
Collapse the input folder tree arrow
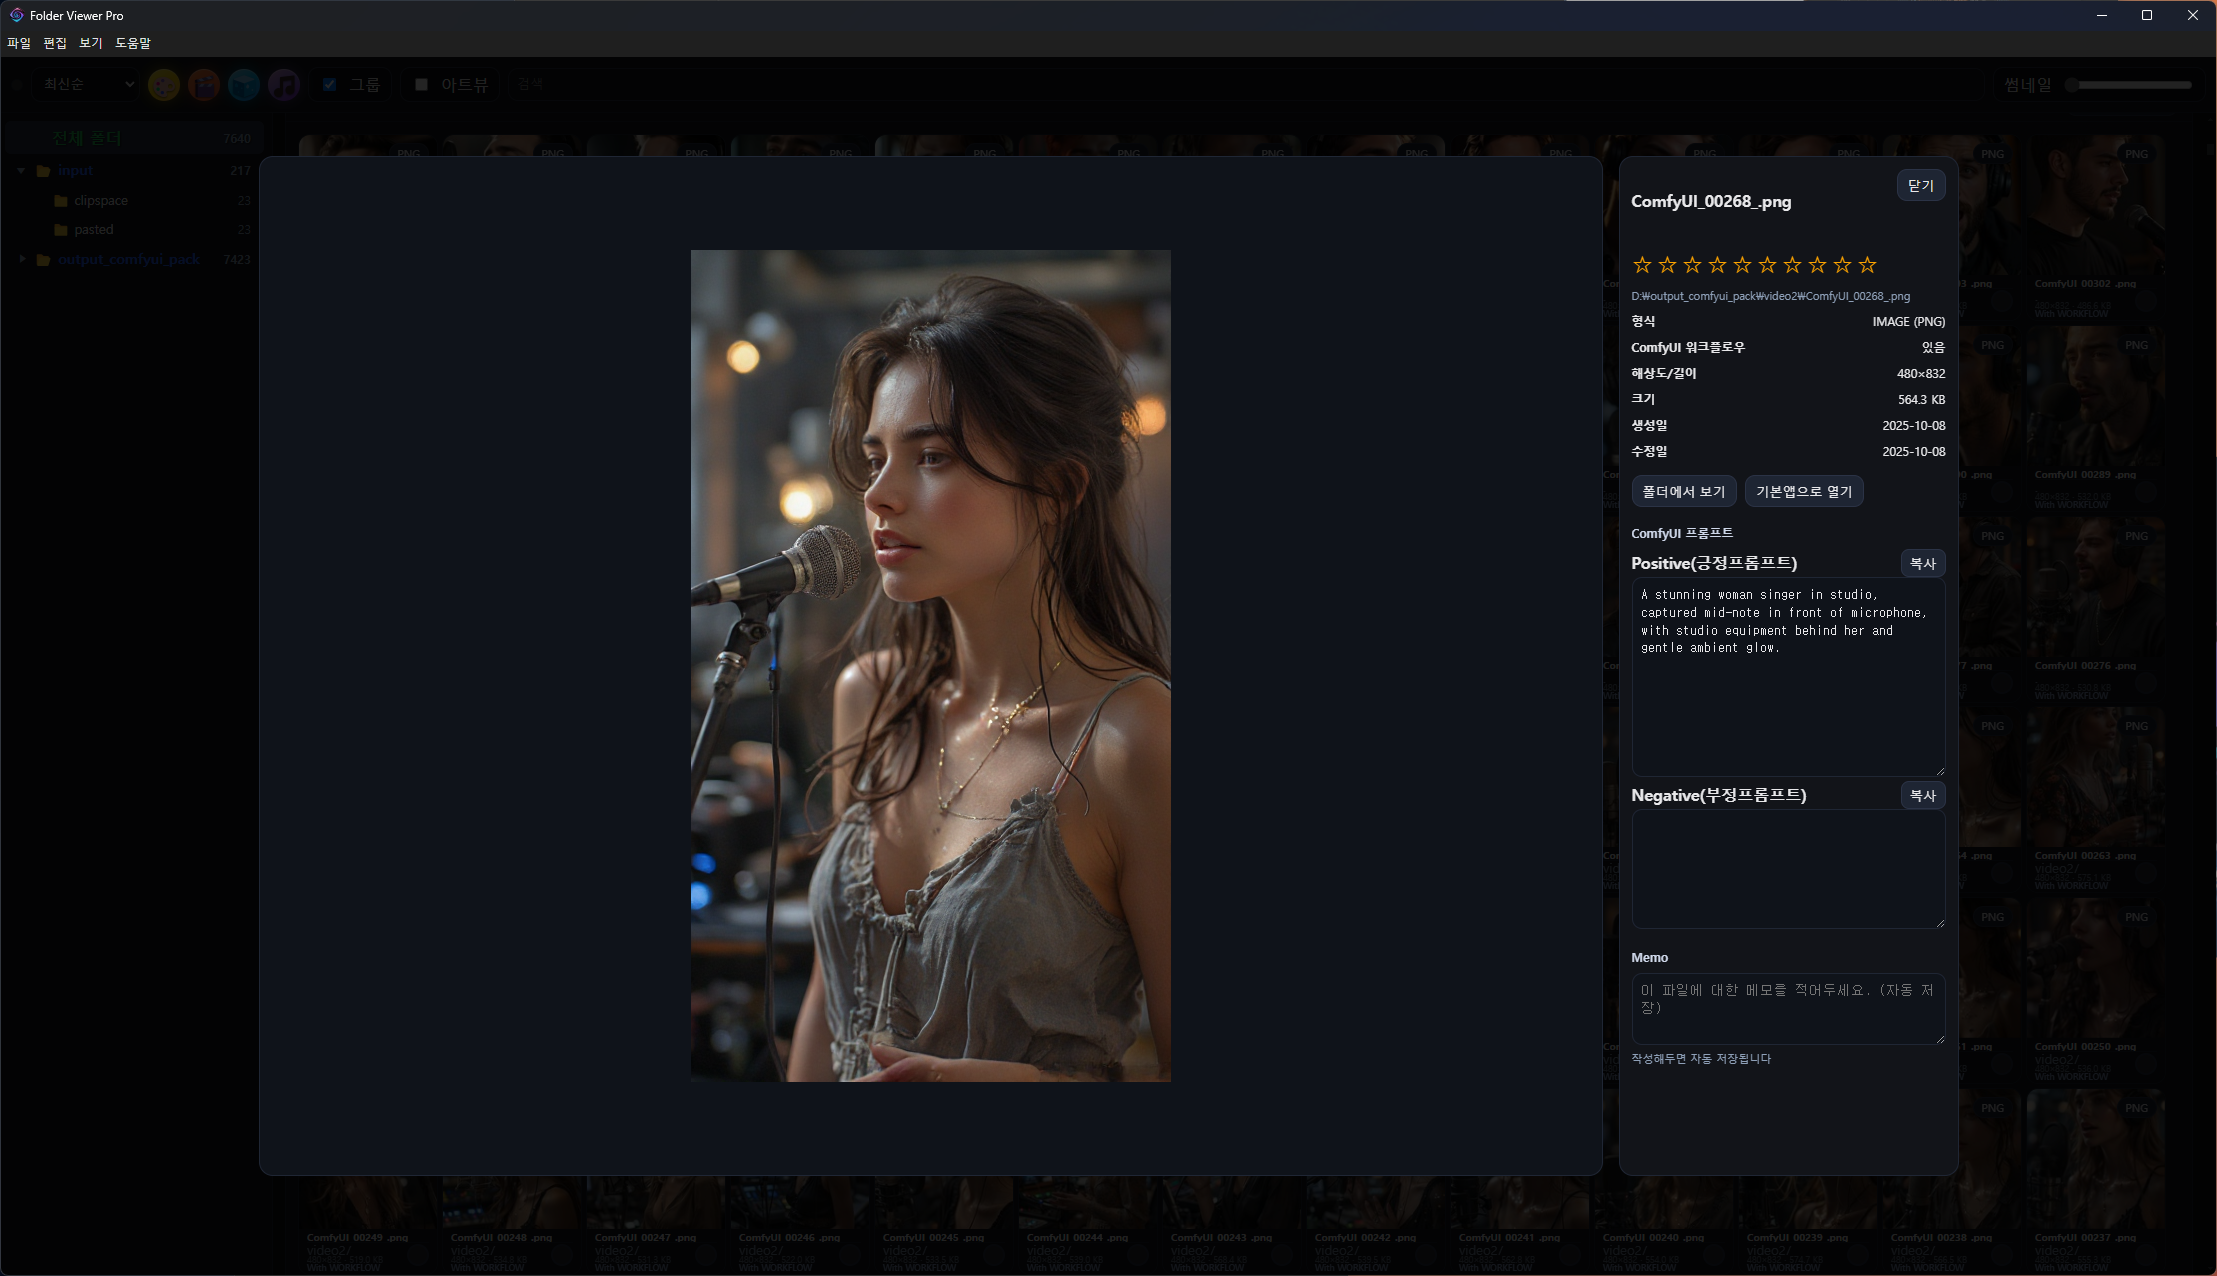point(21,171)
